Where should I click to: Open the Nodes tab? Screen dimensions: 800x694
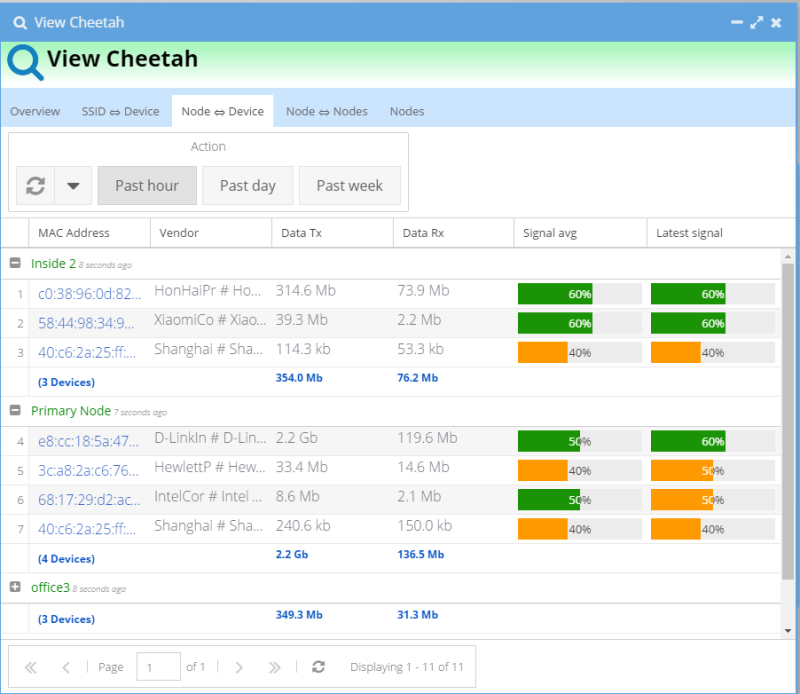(407, 111)
